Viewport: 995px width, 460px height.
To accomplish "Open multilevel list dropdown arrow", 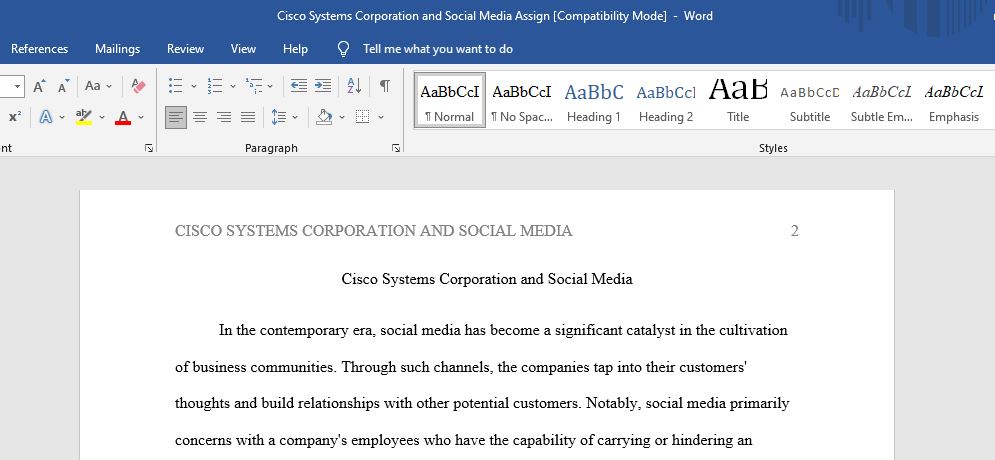I will 270,86.
